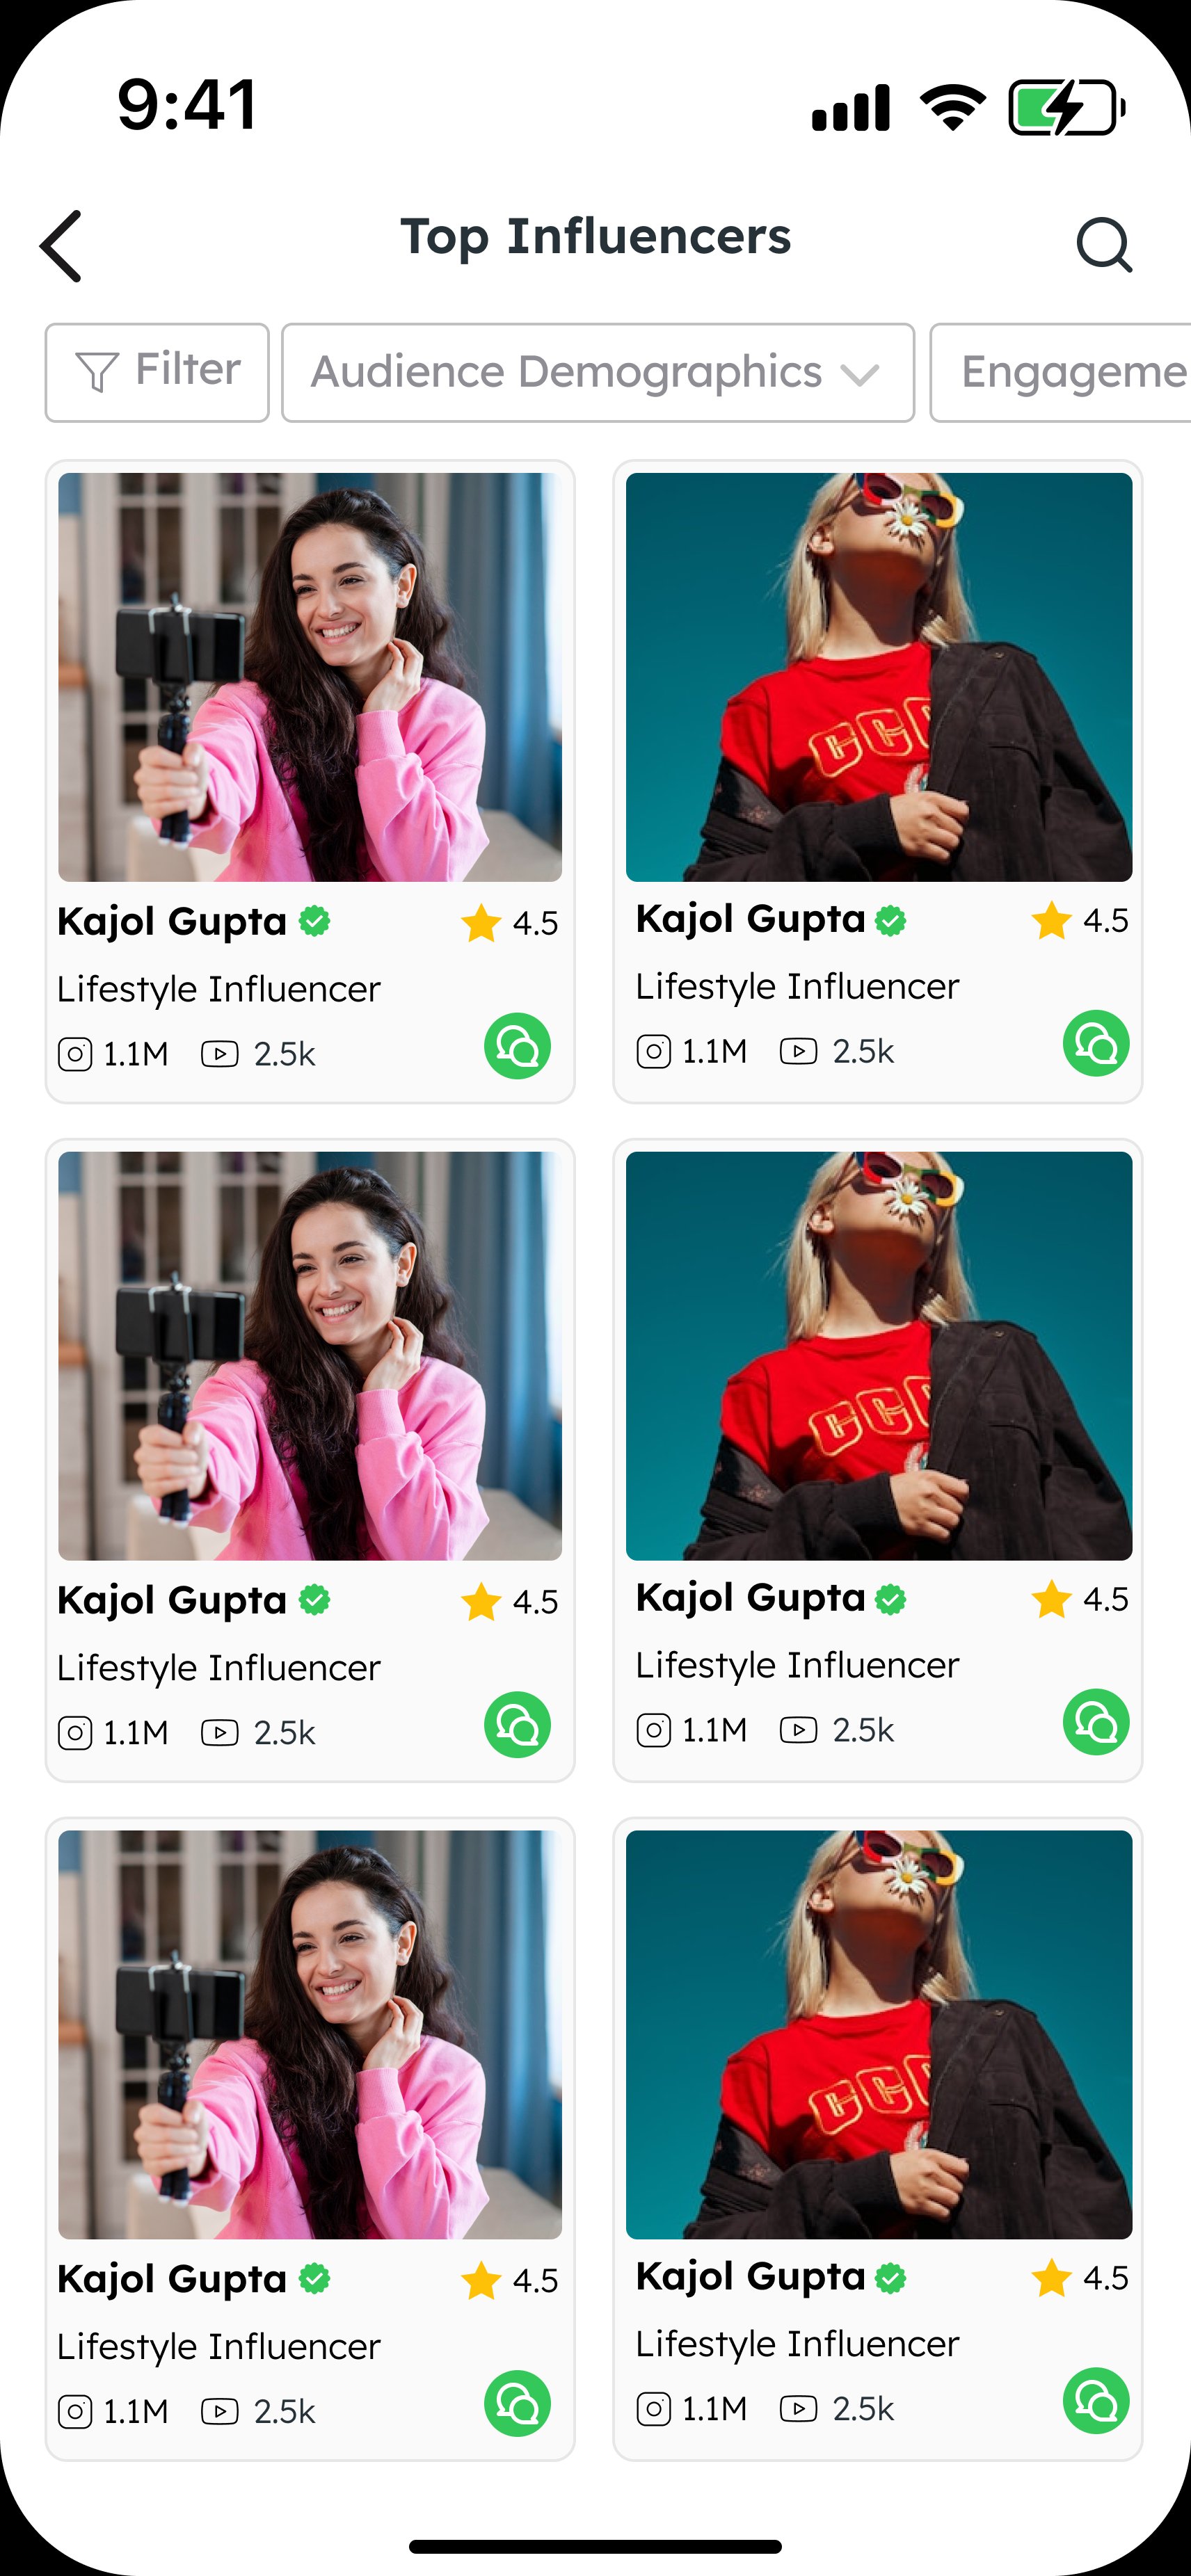Open the Filter button
This screenshot has width=1191, height=2576.
(157, 372)
